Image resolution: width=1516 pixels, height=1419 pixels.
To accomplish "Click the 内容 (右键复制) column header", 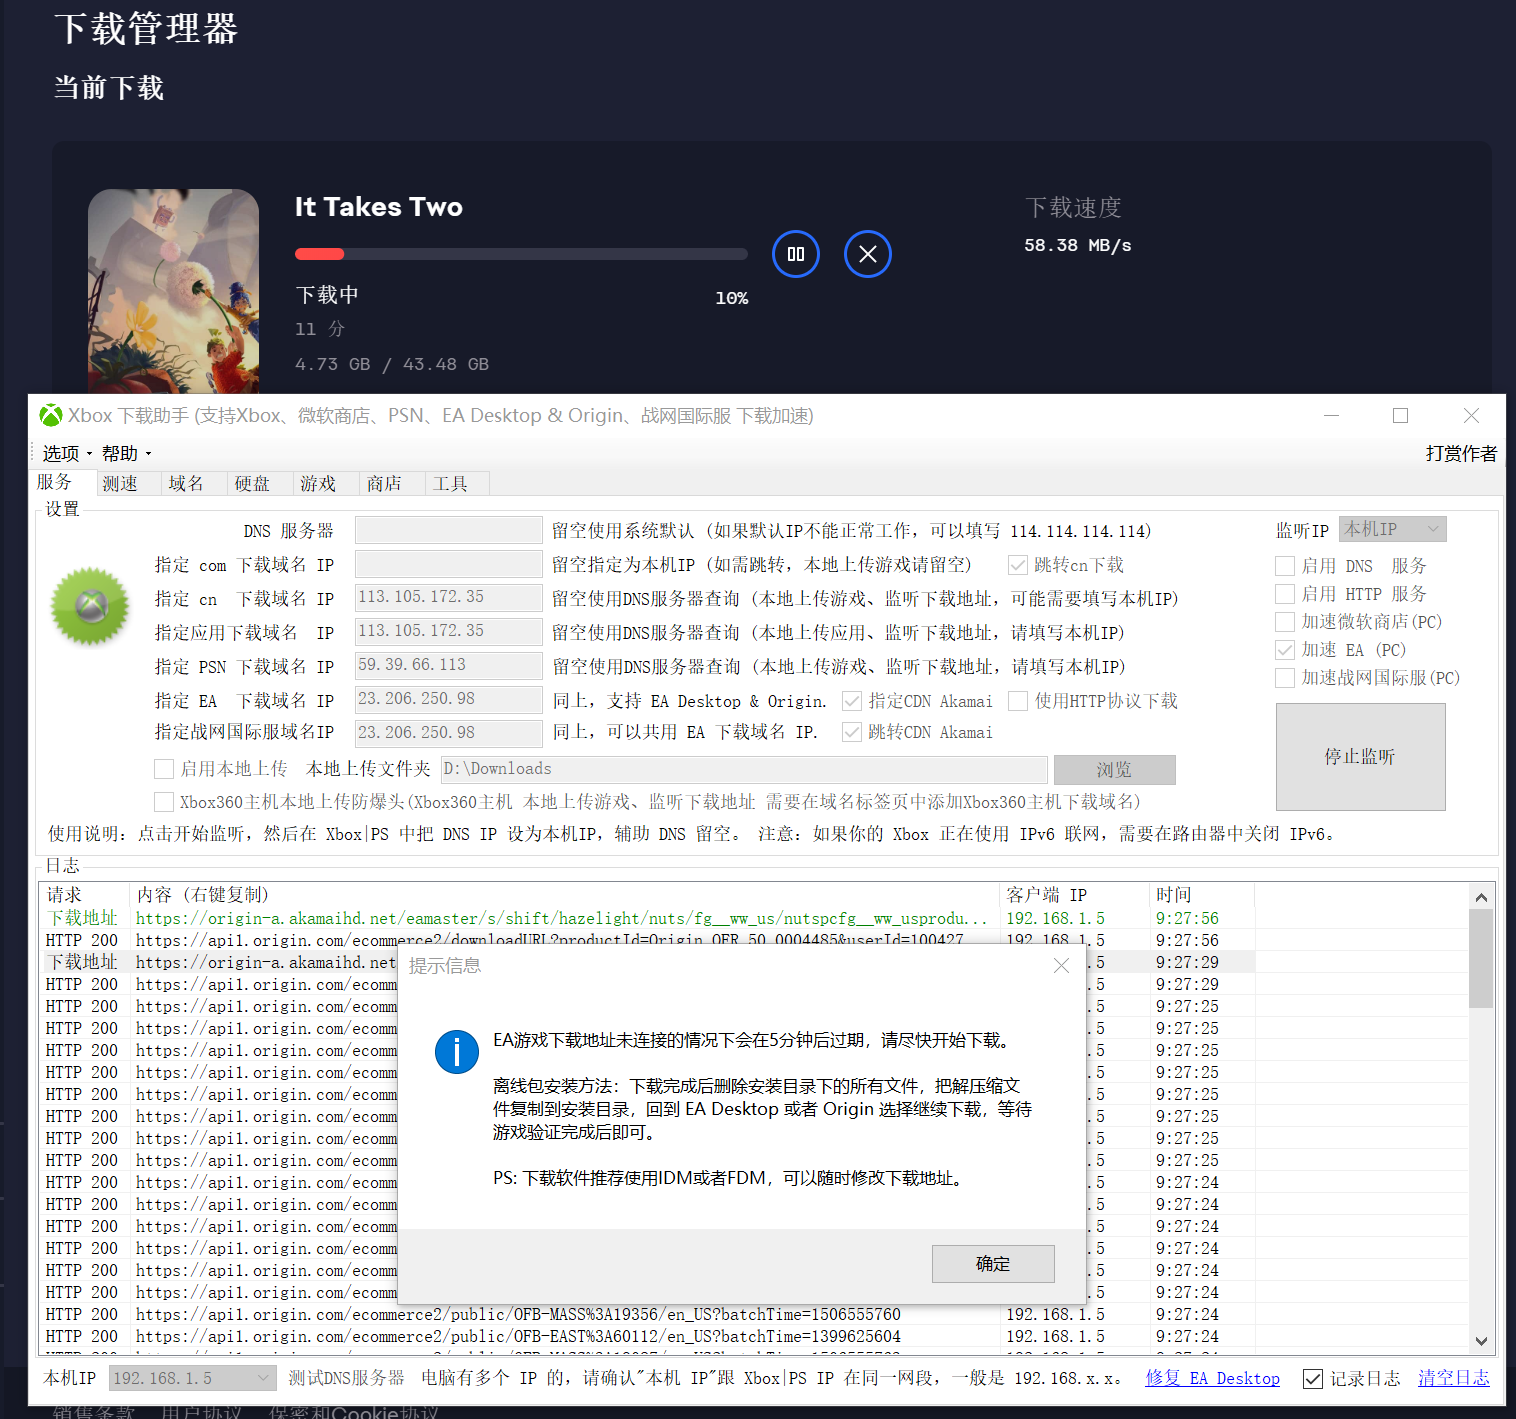I will [x=564, y=895].
